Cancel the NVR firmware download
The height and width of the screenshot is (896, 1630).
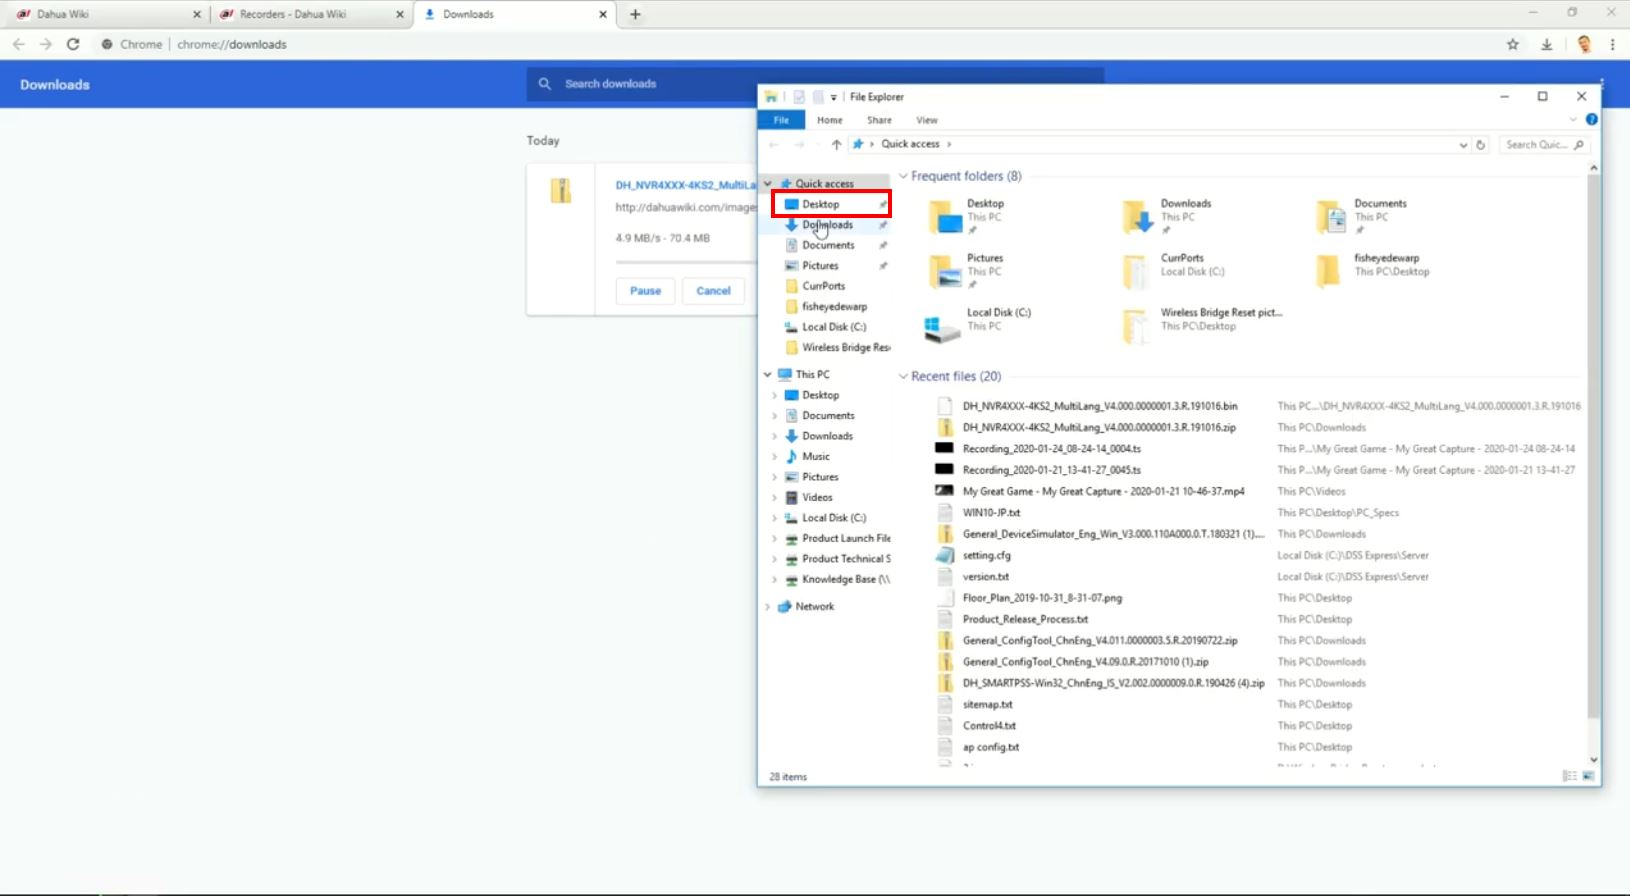pyautogui.click(x=713, y=291)
